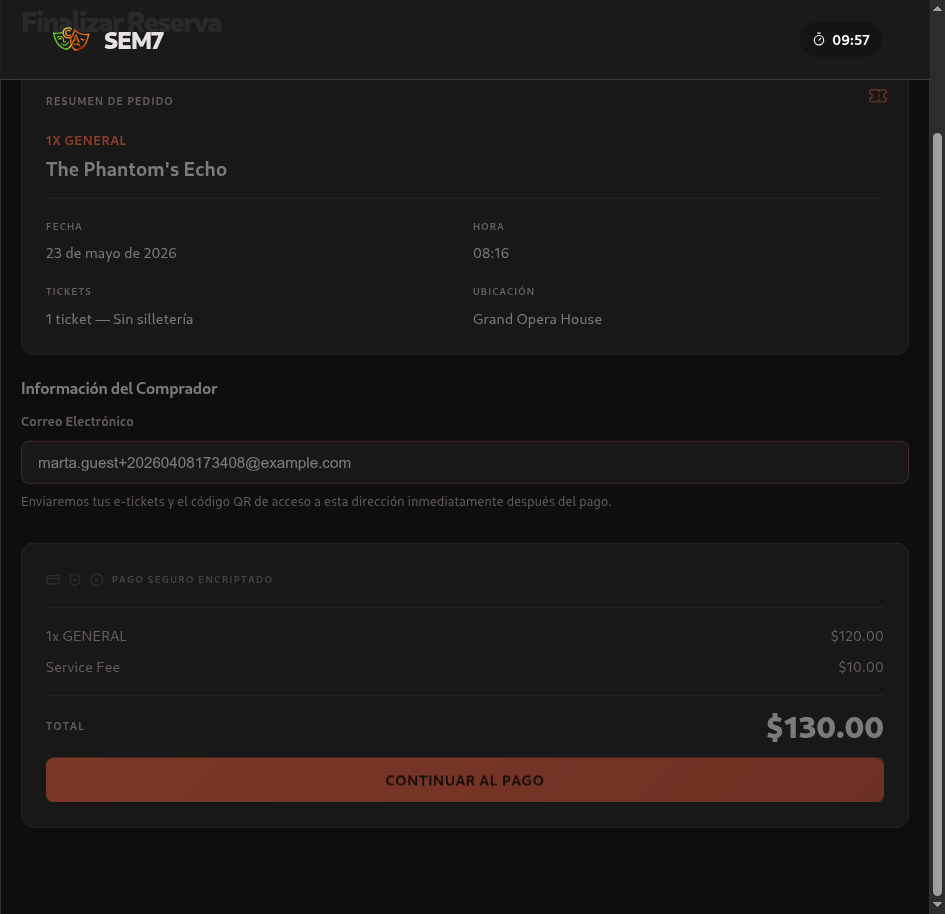This screenshot has height=914, width=945.
Task: Click the Pago Seguro Encriptado label
Action: point(192,580)
